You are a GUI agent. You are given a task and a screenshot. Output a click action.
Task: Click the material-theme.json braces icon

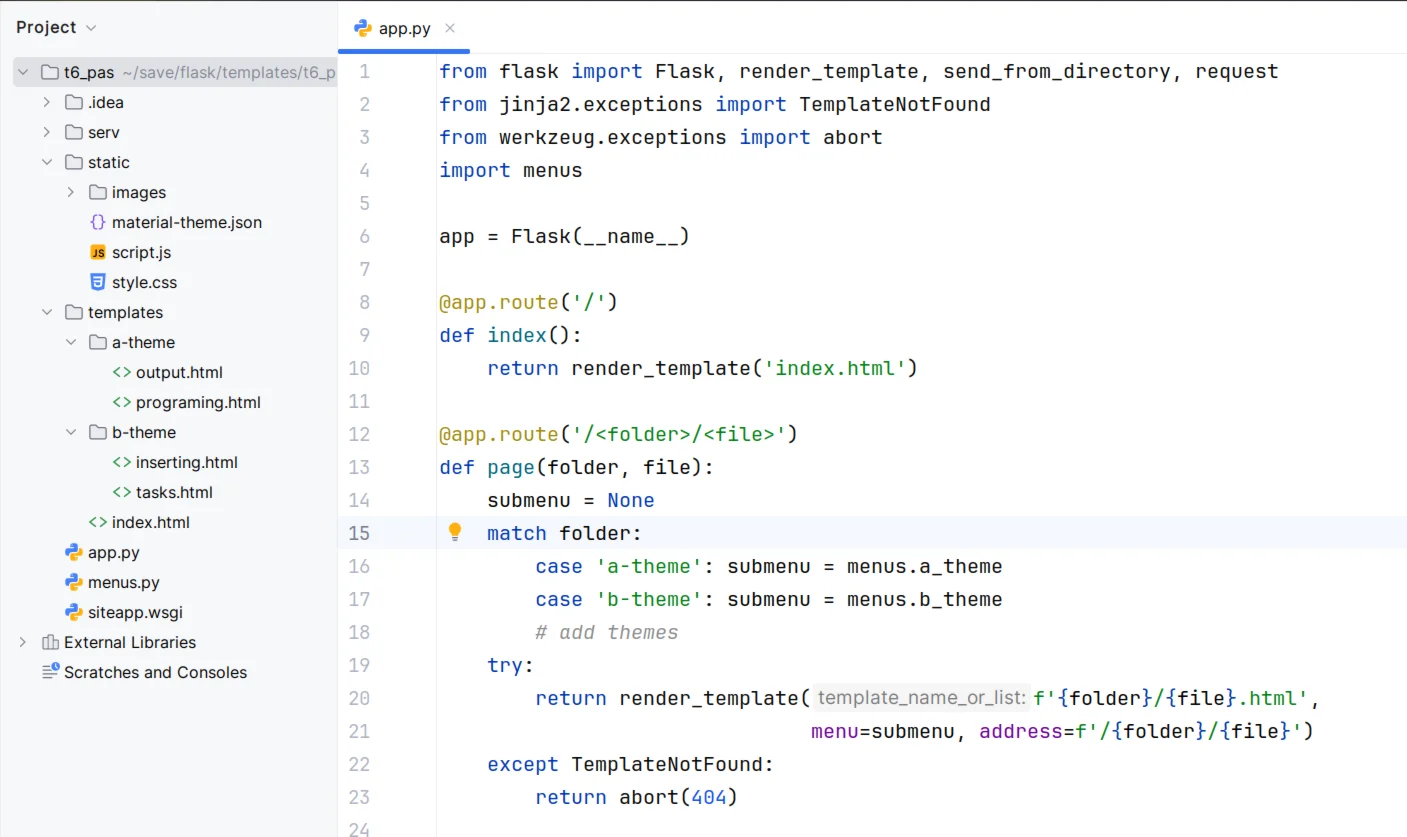[97, 222]
